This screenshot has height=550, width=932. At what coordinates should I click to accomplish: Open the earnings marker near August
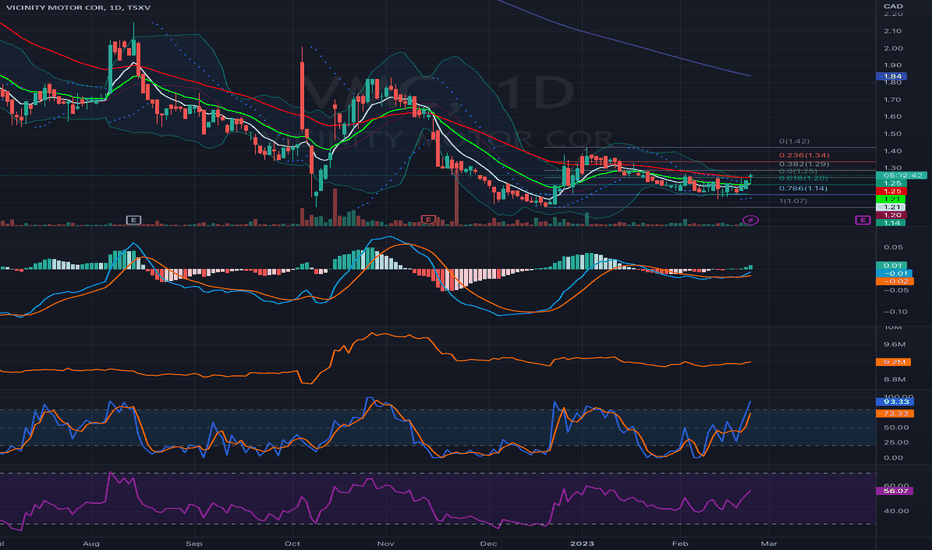click(134, 220)
